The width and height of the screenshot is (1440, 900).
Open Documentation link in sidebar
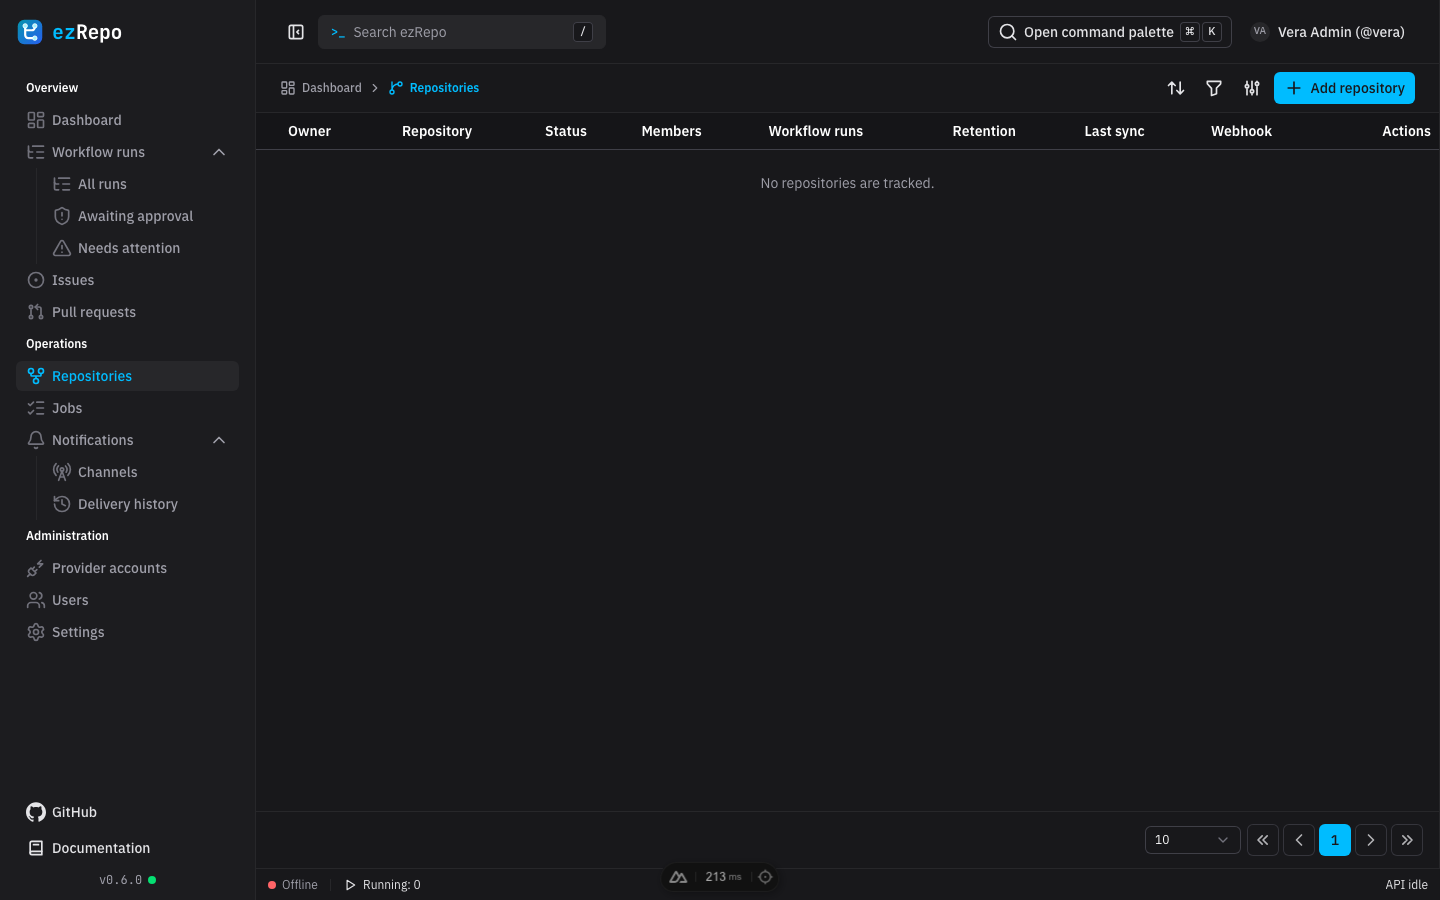click(88, 848)
